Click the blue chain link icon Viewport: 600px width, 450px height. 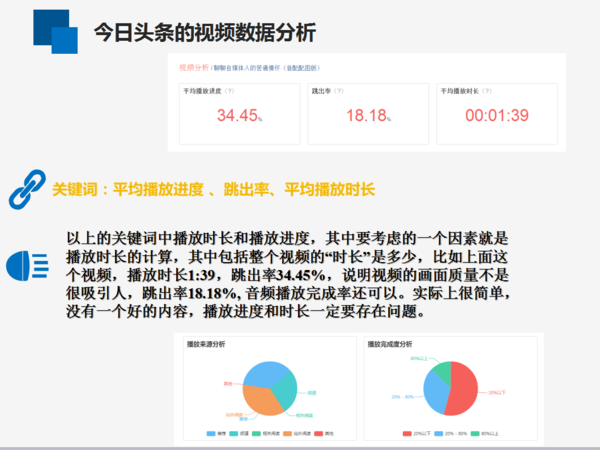[x=27, y=189]
